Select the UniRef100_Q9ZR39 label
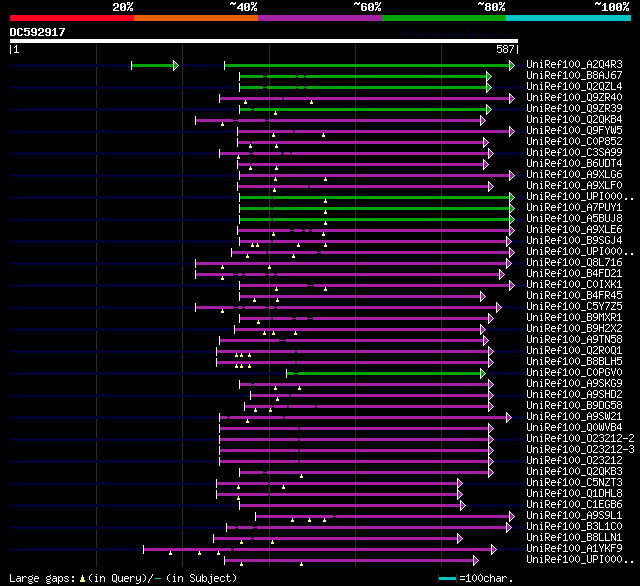The height and width of the screenshot is (586, 640). (574, 109)
